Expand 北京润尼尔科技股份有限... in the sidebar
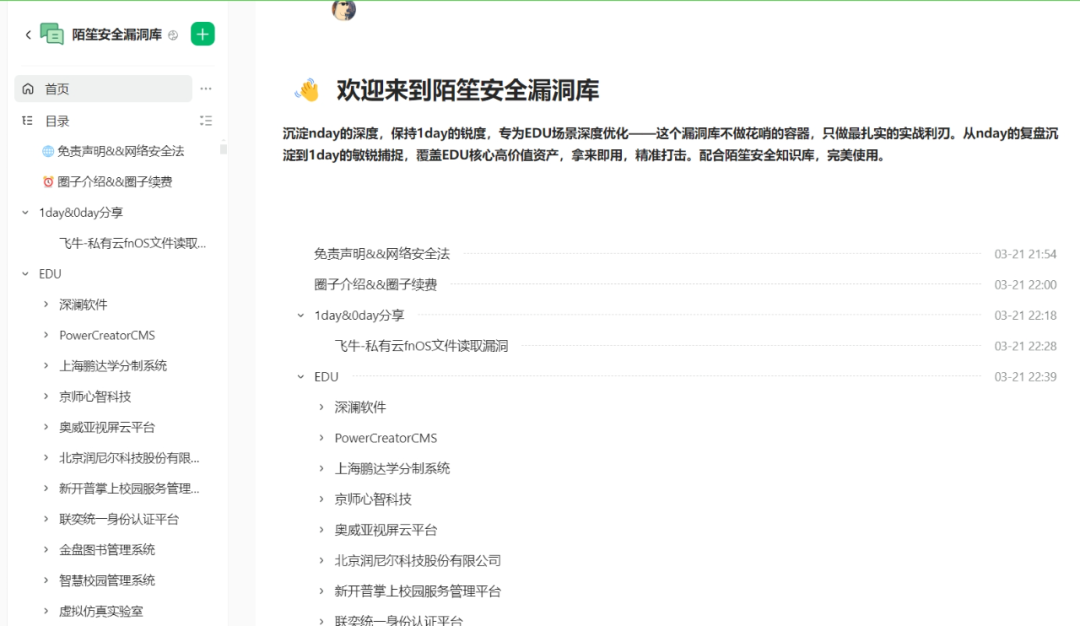1080x626 pixels. pos(46,457)
